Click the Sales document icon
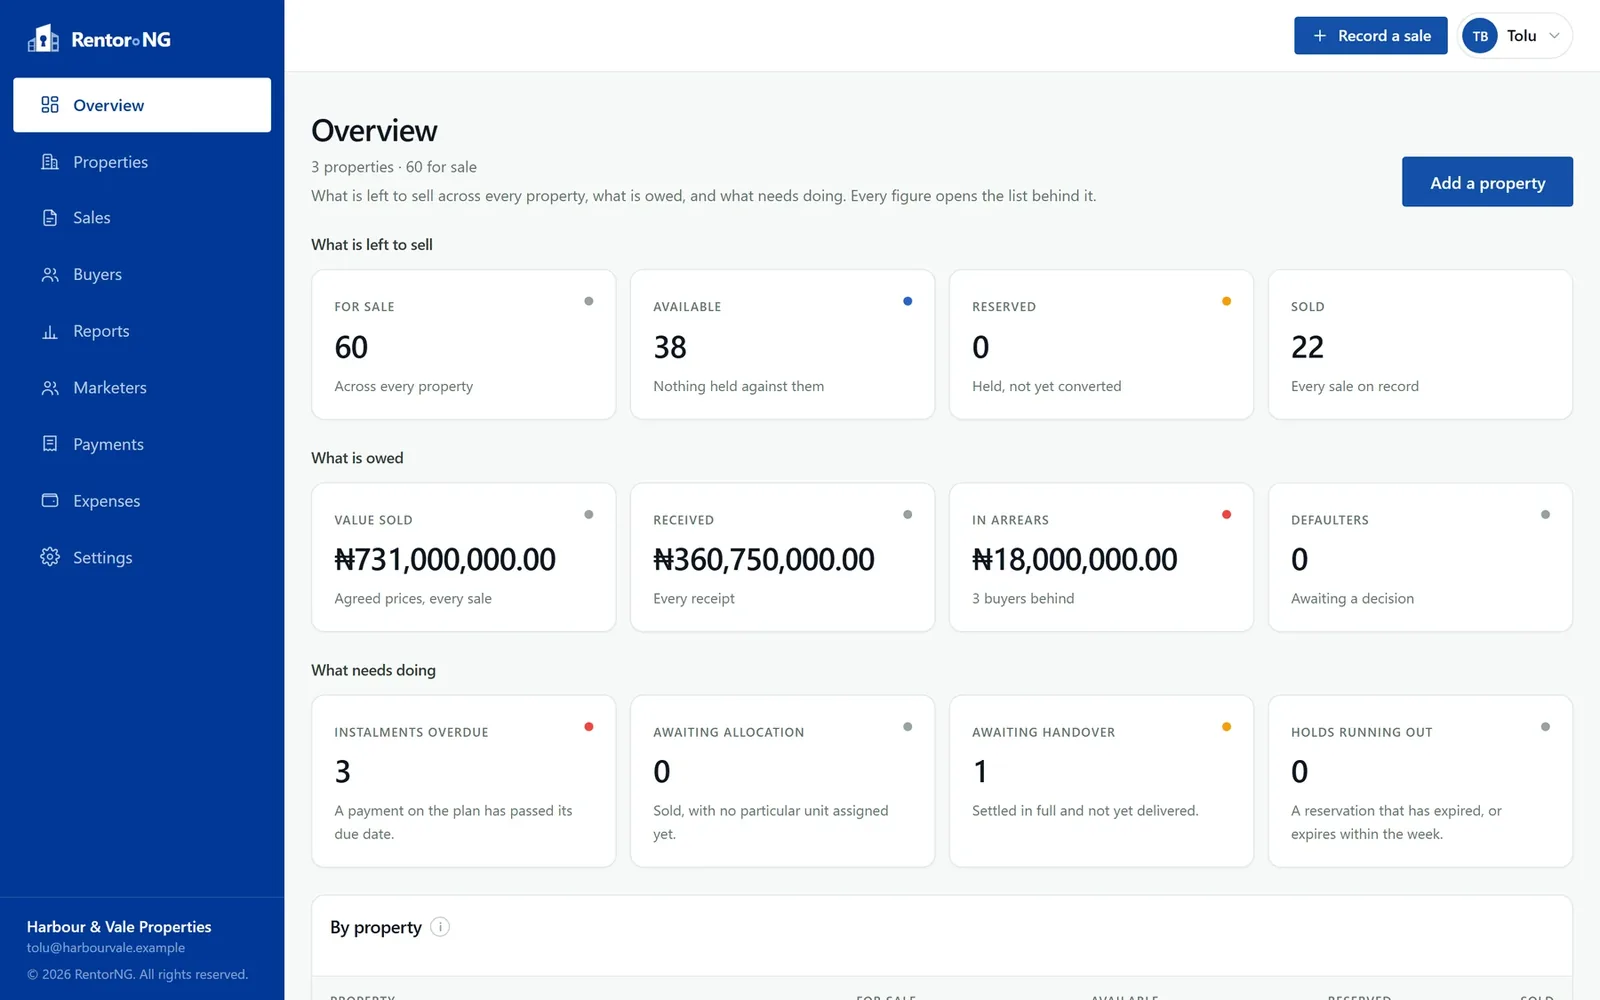The image size is (1600, 1000). click(50, 218)
